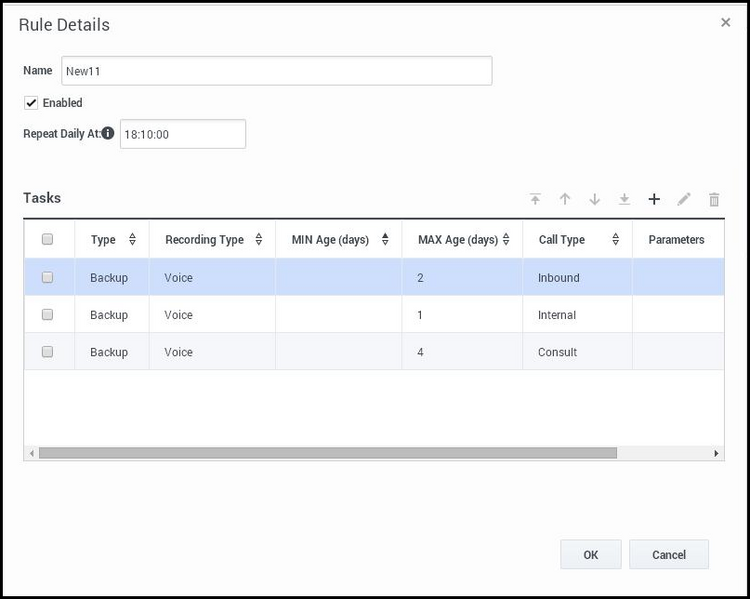The image size is (750, 599).
Task: Click the move task to bottom icon
Action: pyautogui.click(x=624, y=199)
